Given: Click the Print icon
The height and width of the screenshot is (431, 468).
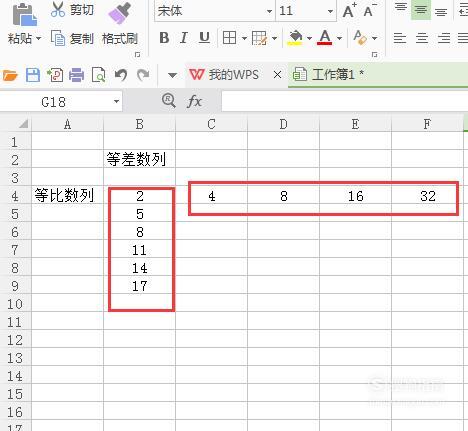Looking at the screenshot, I should pos(76,75).
